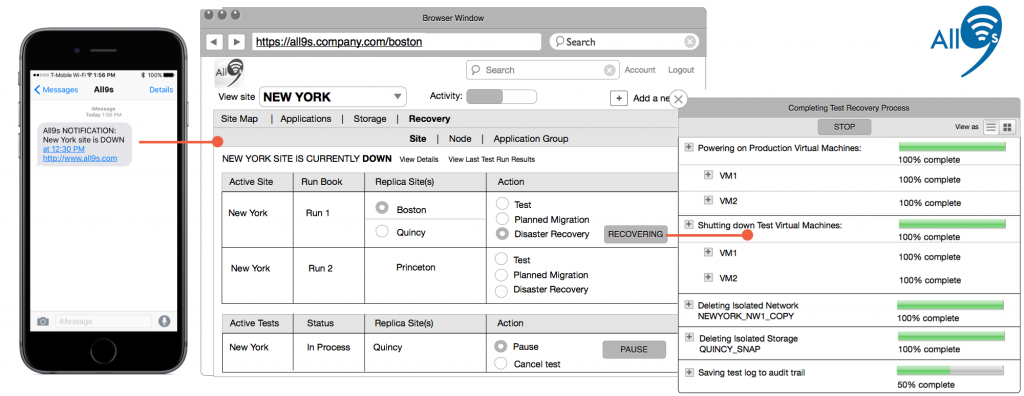The image size is (1024, 396).
Task: Click the Account link
Action: point(640,70)
